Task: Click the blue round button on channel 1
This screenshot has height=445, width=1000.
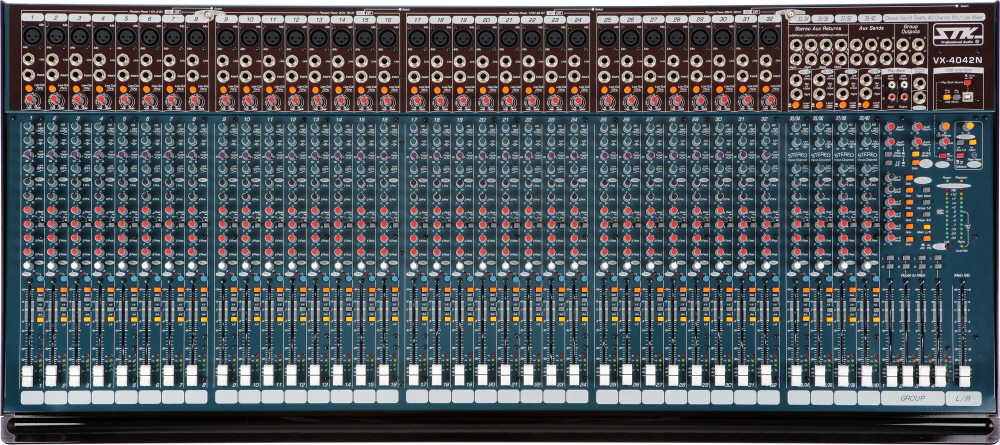Action: pos(40,279)
